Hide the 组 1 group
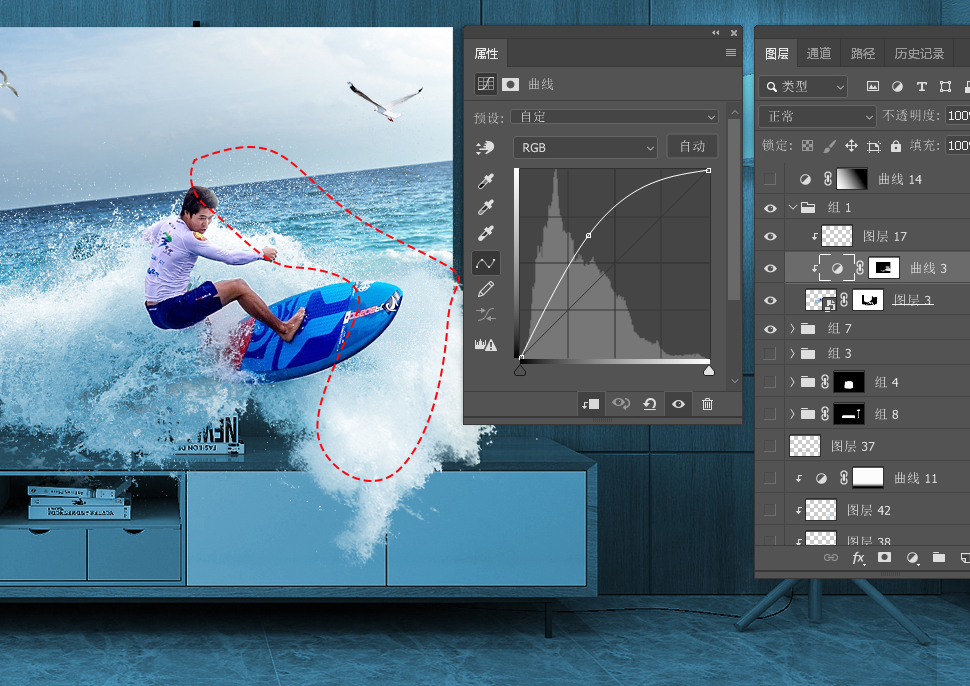Screen dimensions: 970x686 click(770, 208)
